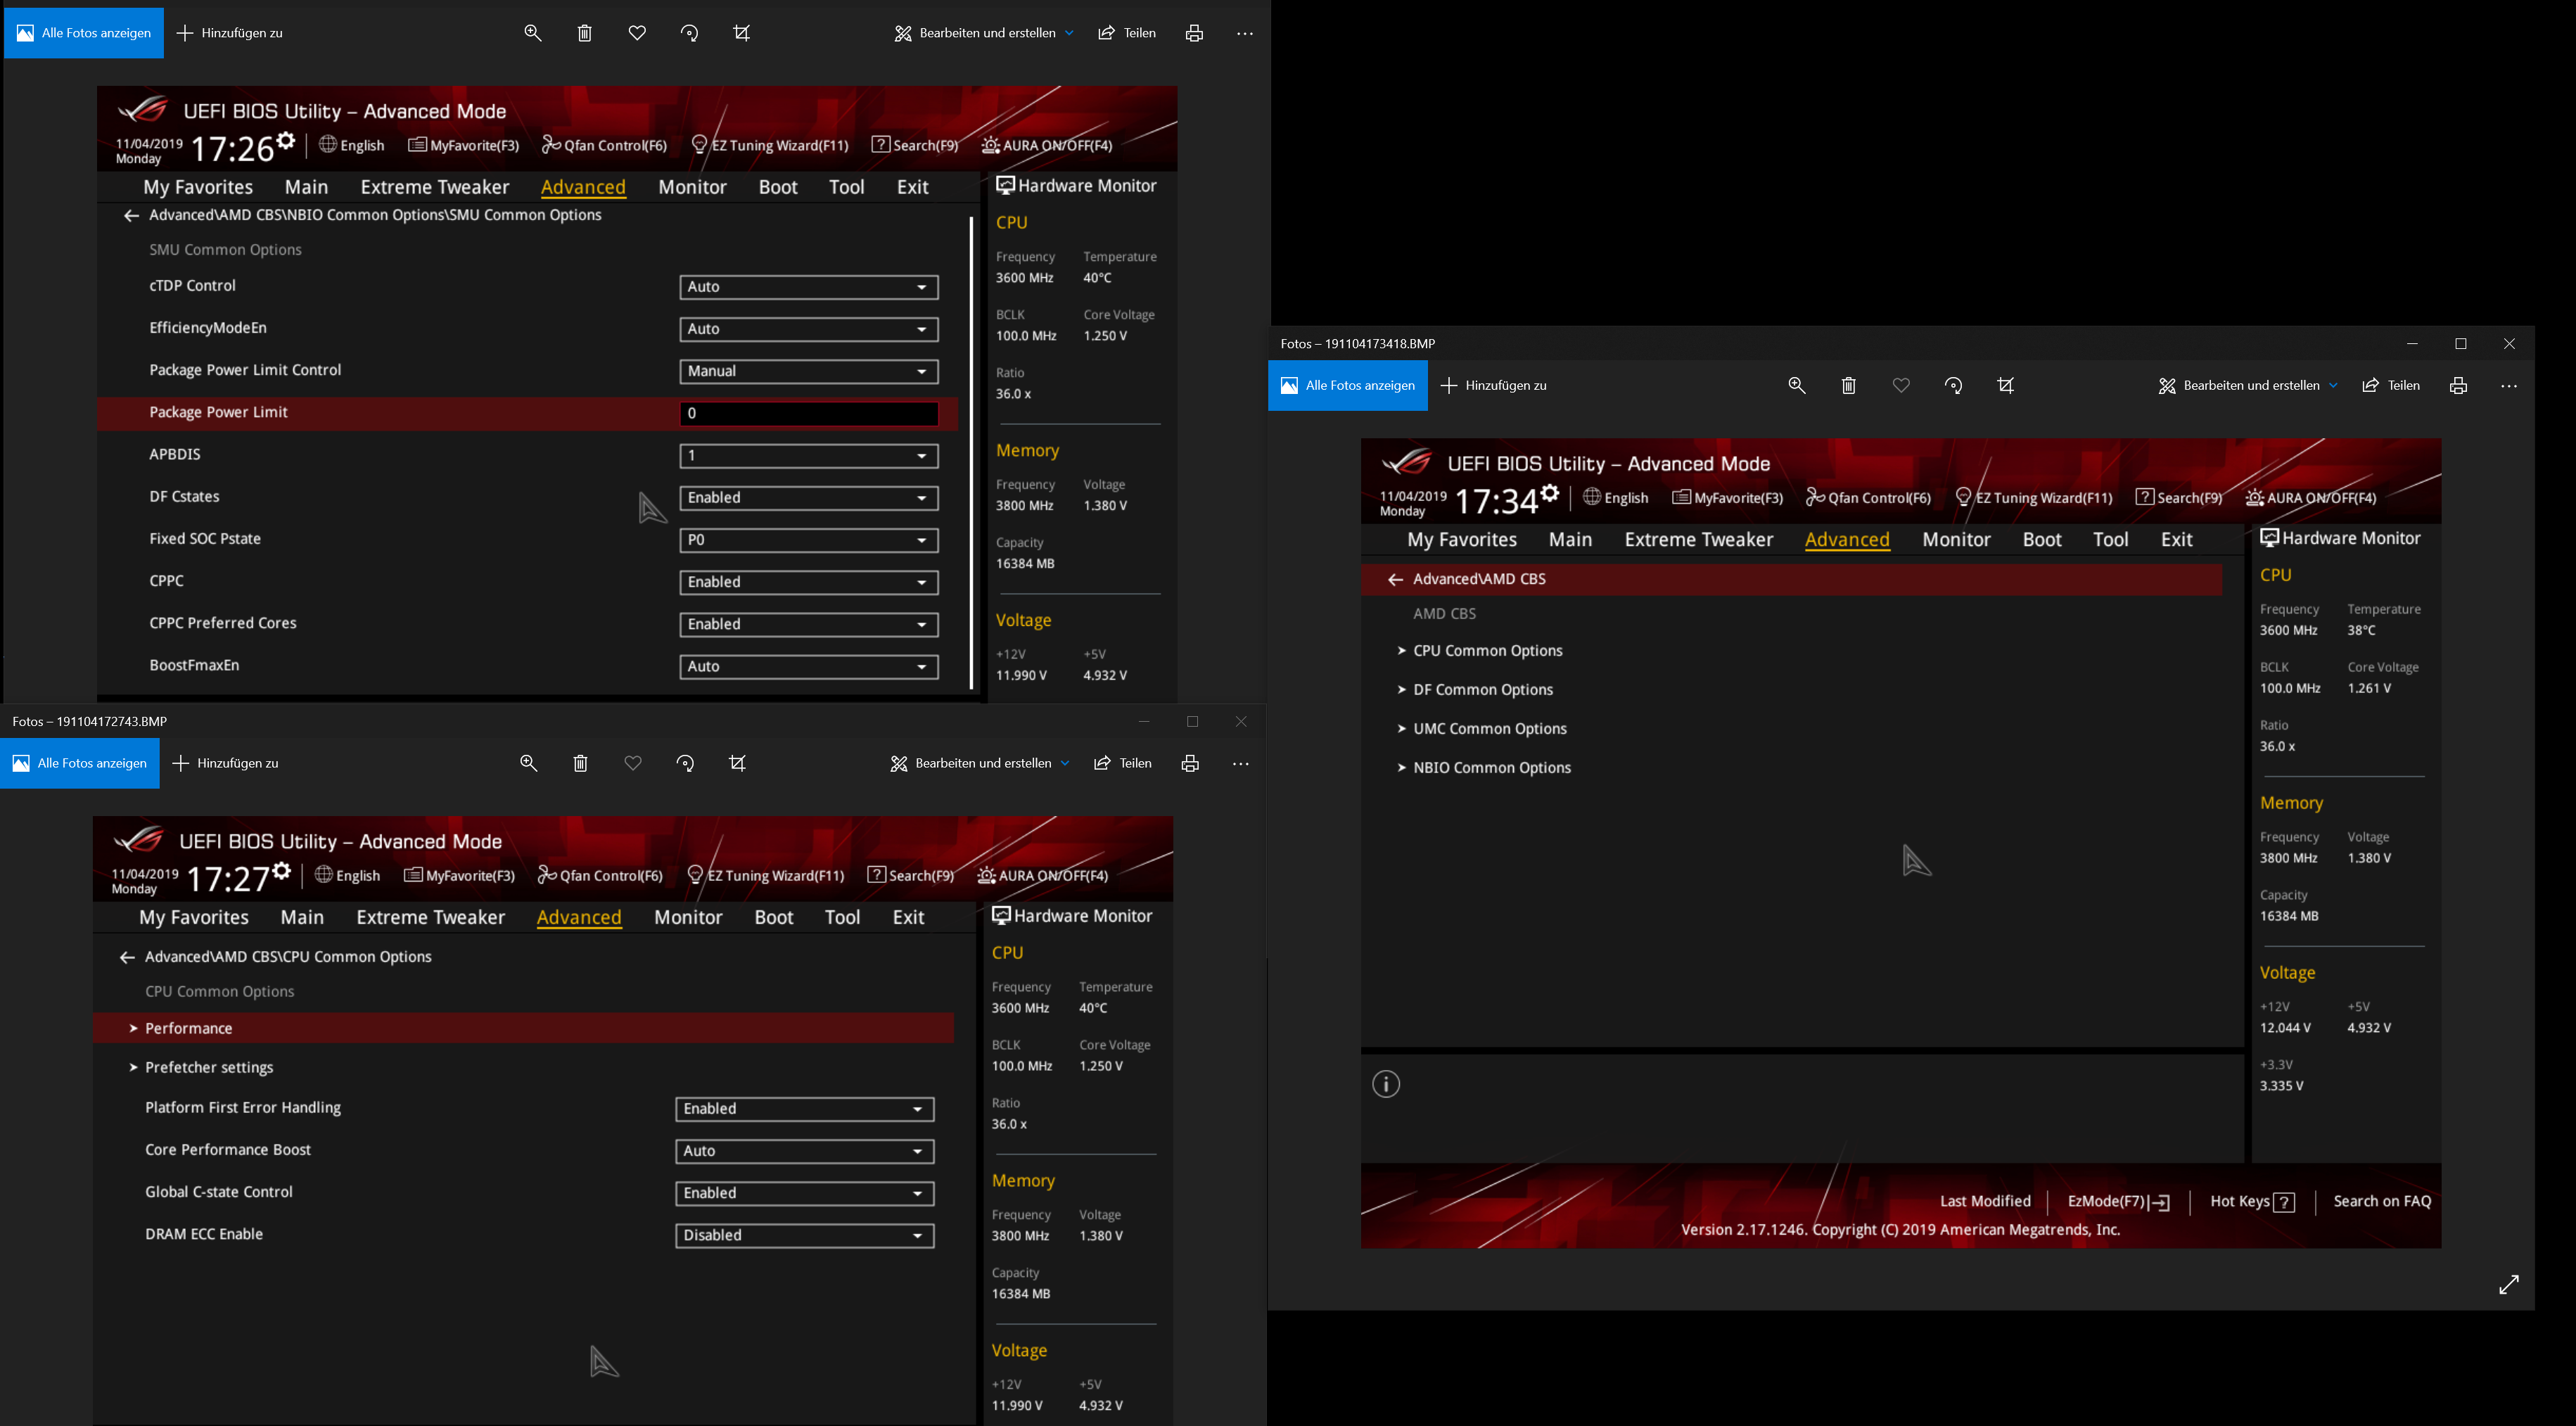
Task: Print icon in the 191104173418.BMP window
Action: click(x=2458, y=385)
